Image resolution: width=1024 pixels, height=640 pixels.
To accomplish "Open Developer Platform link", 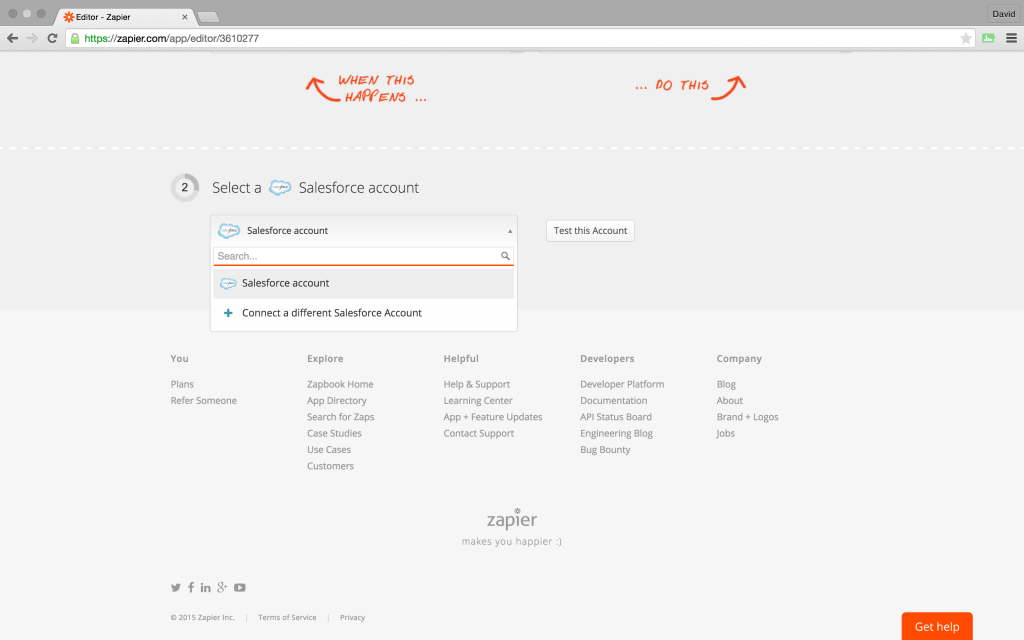I will click(622, 384).
